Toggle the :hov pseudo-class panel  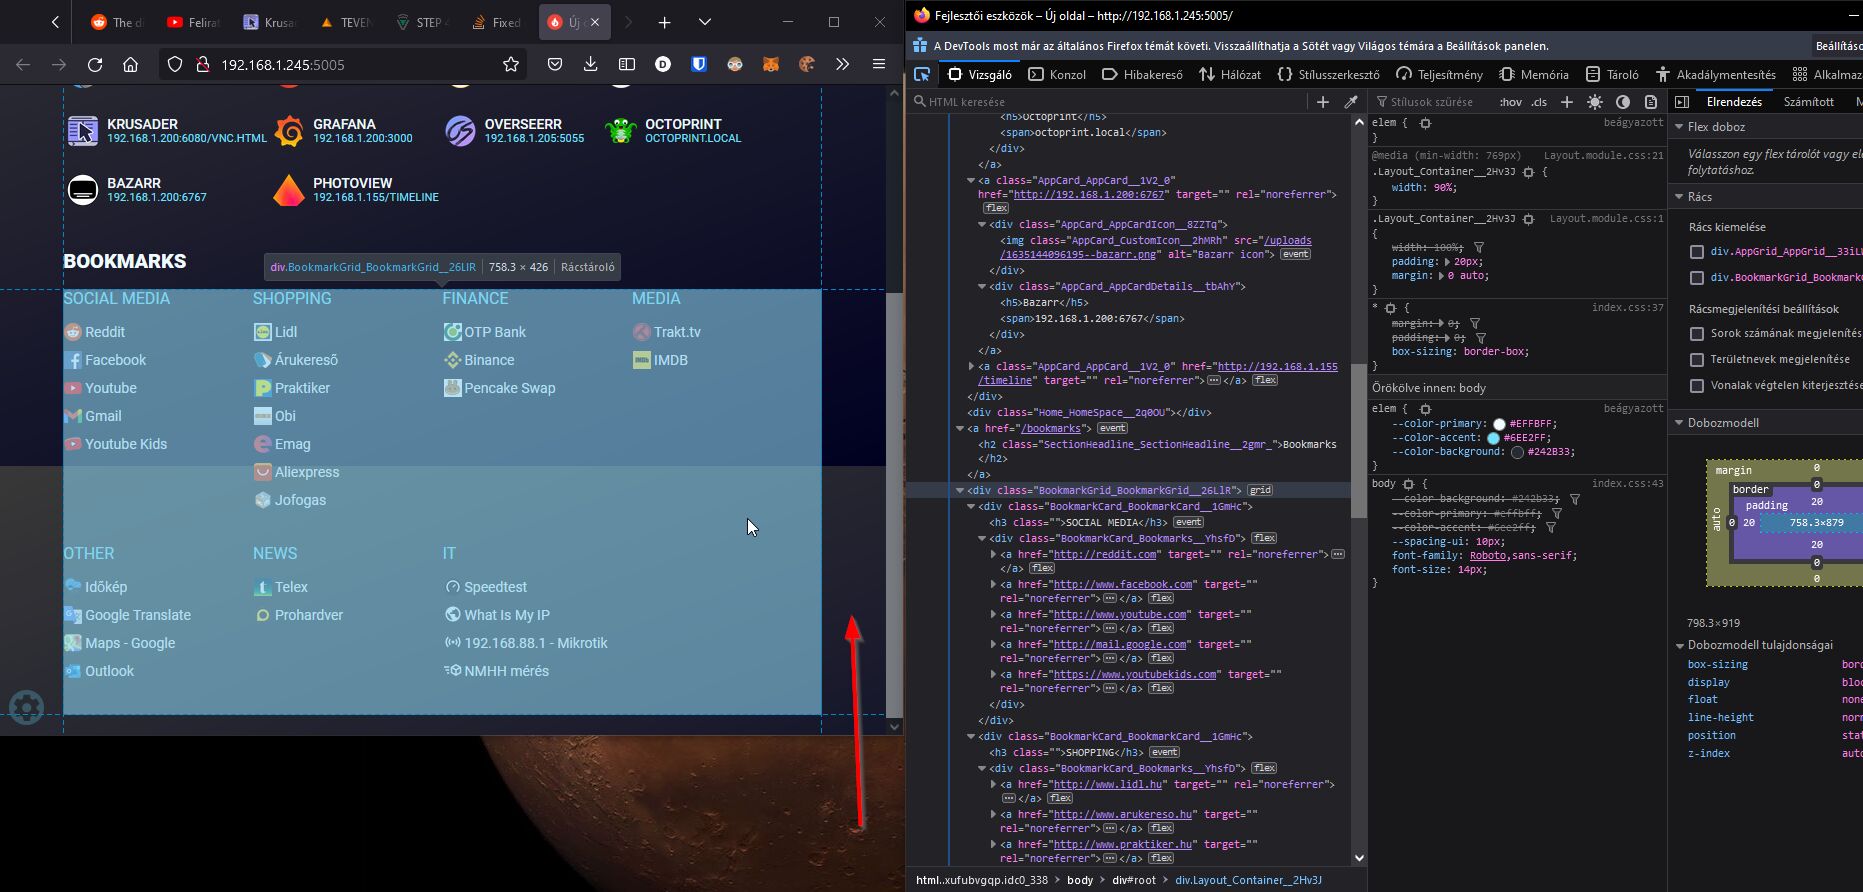[1510, 102]
